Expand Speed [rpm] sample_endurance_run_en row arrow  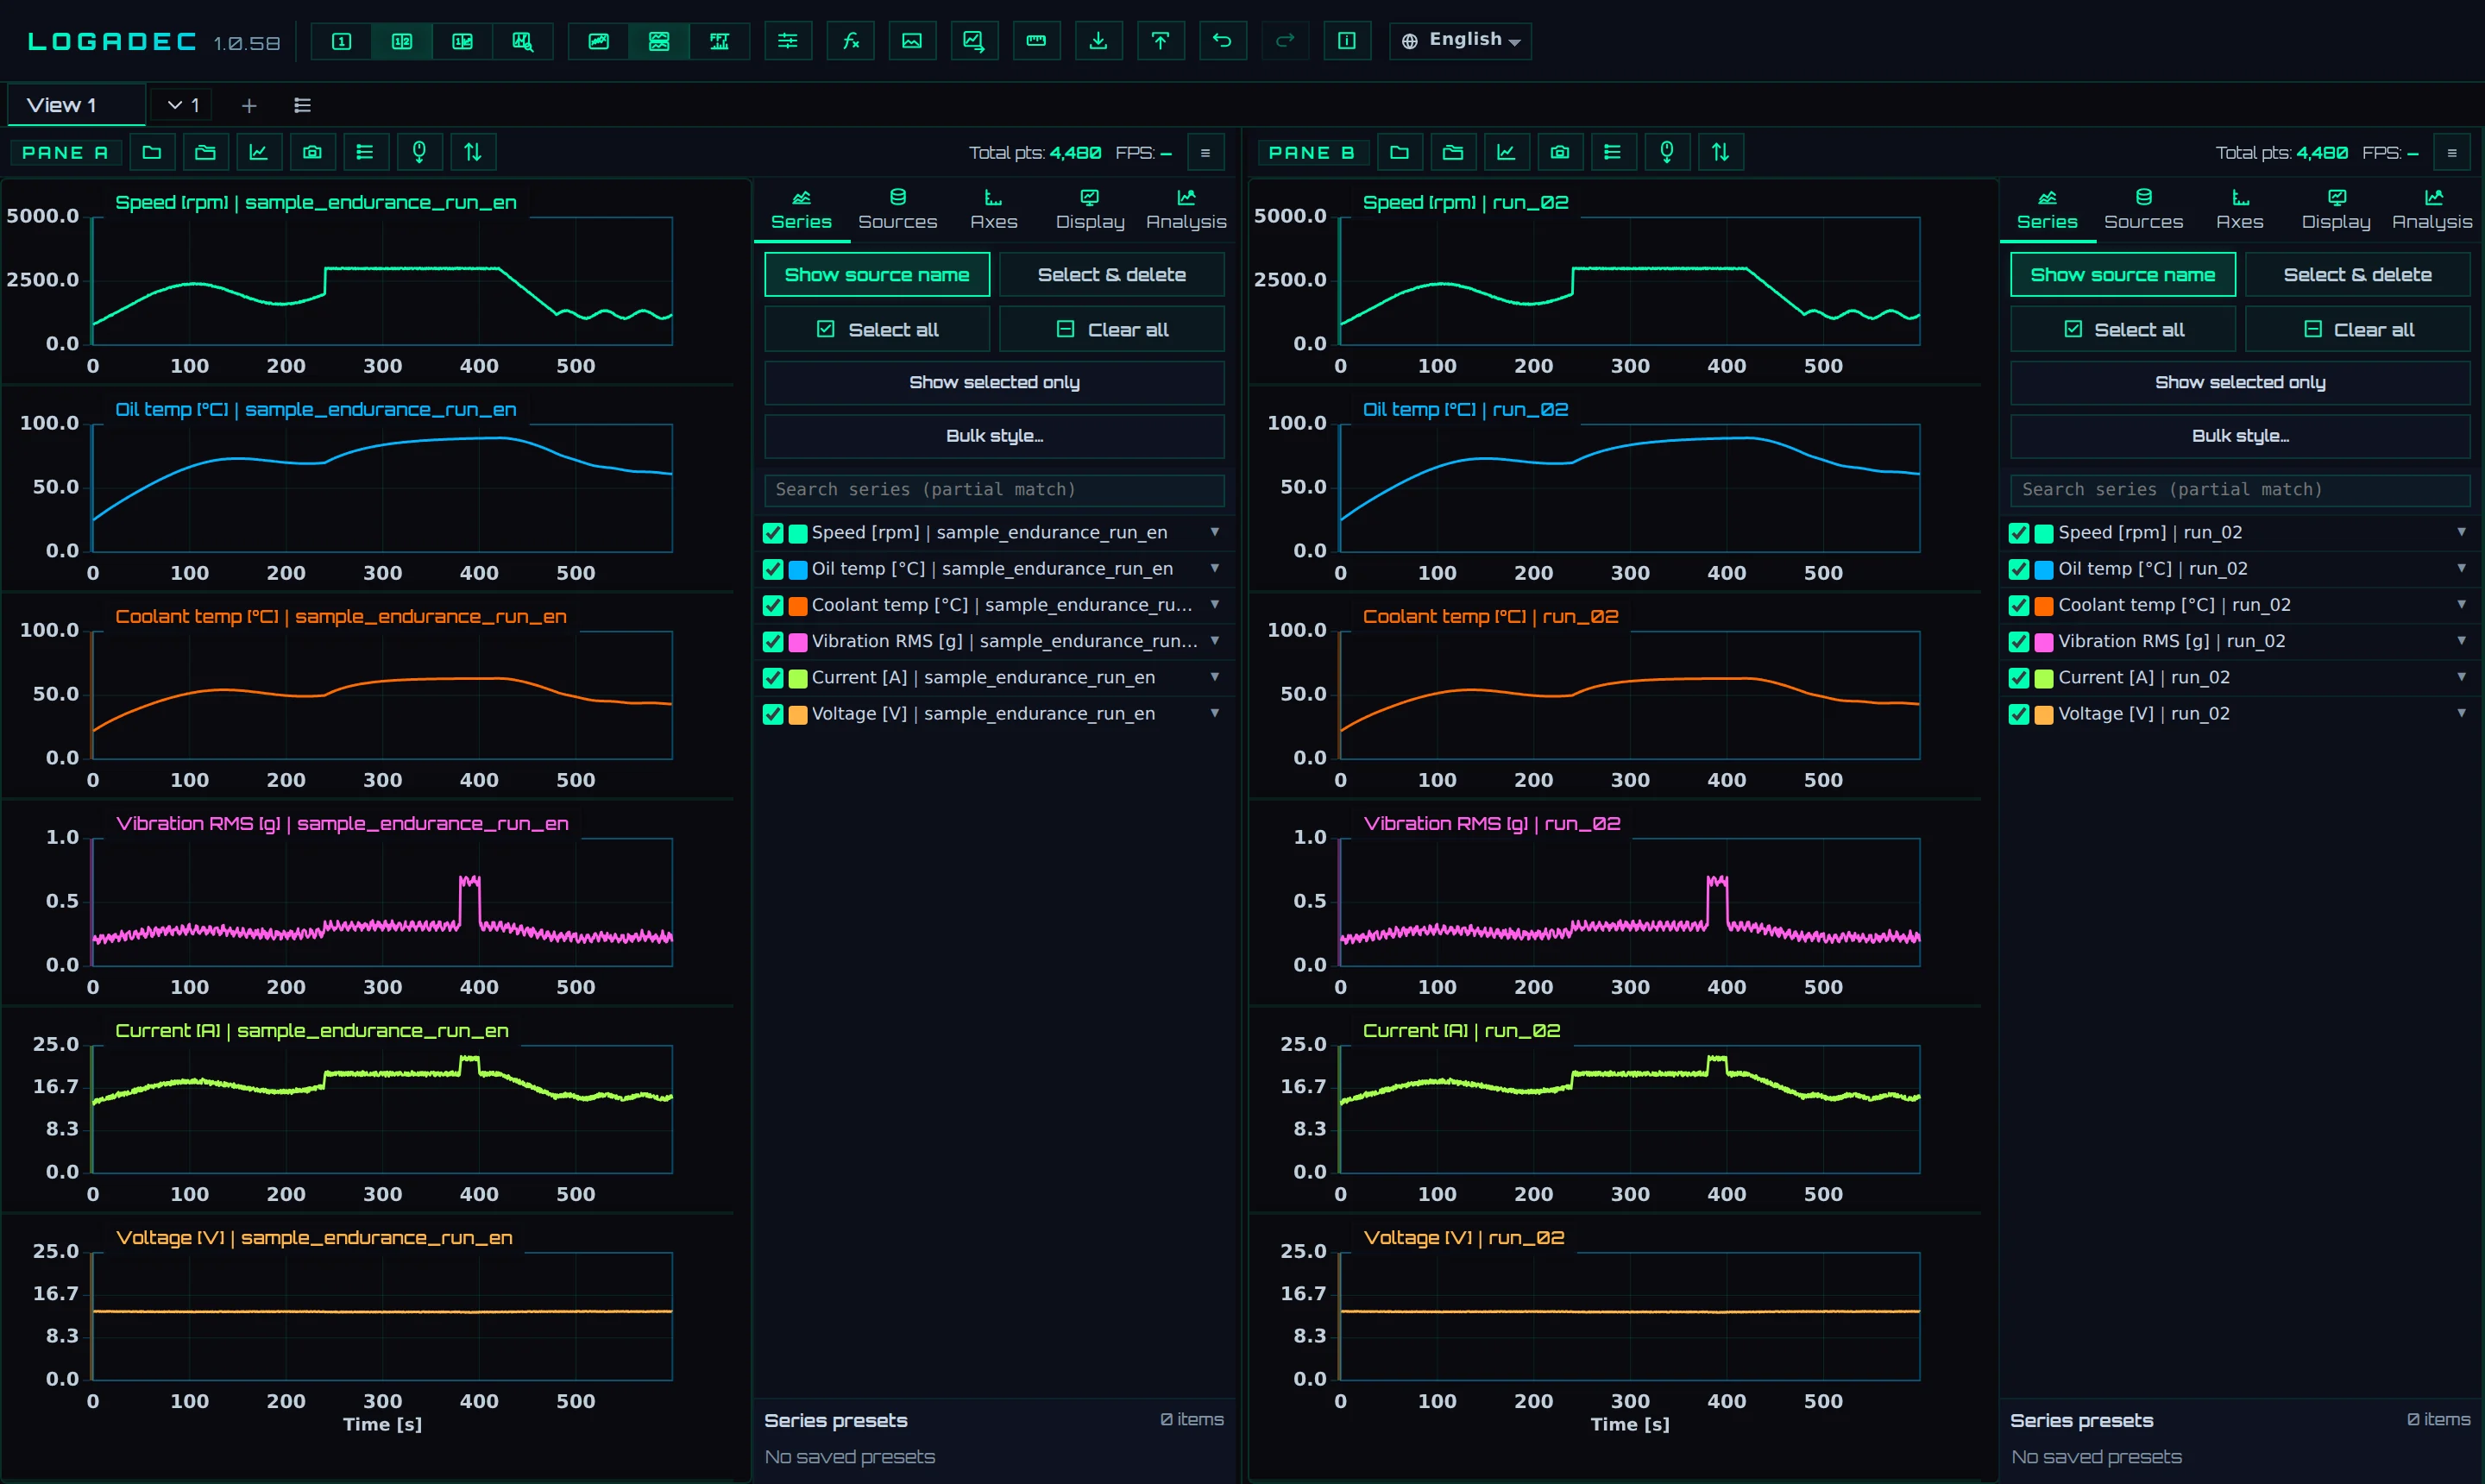(1215, 532)
